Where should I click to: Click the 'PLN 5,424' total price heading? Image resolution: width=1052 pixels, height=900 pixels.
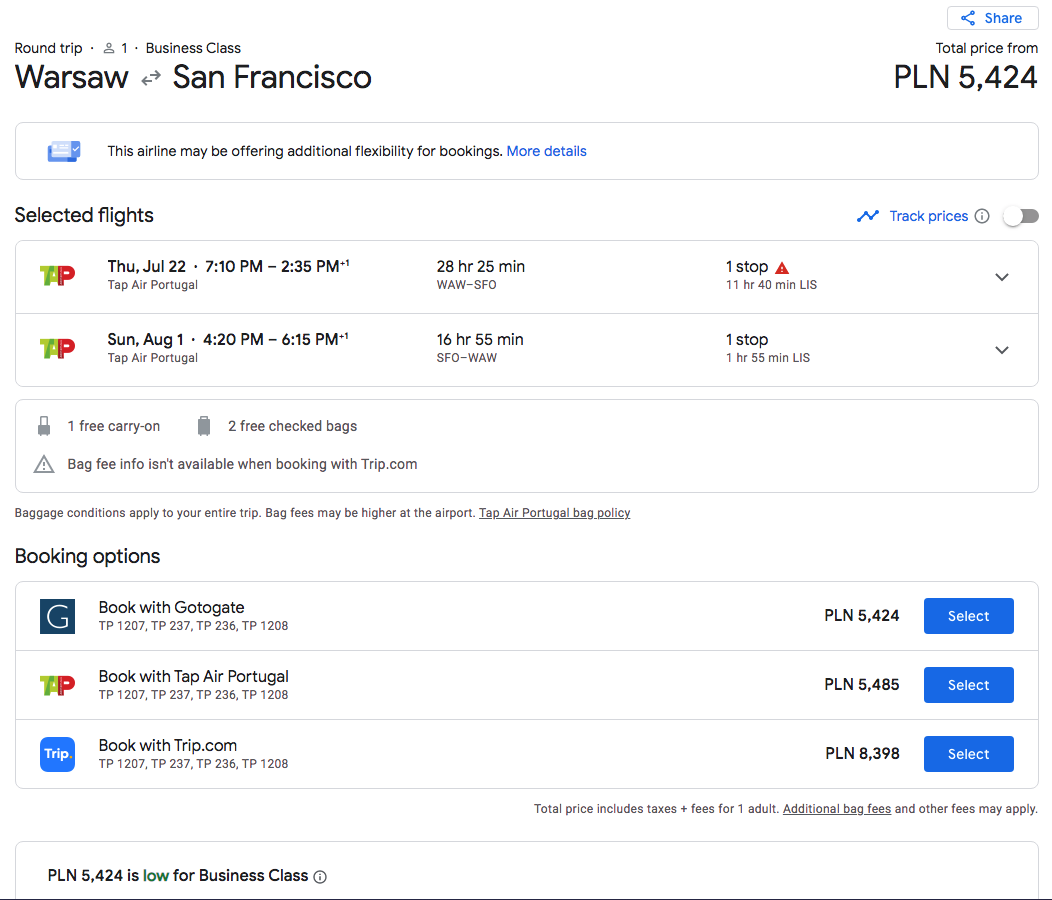965,77
